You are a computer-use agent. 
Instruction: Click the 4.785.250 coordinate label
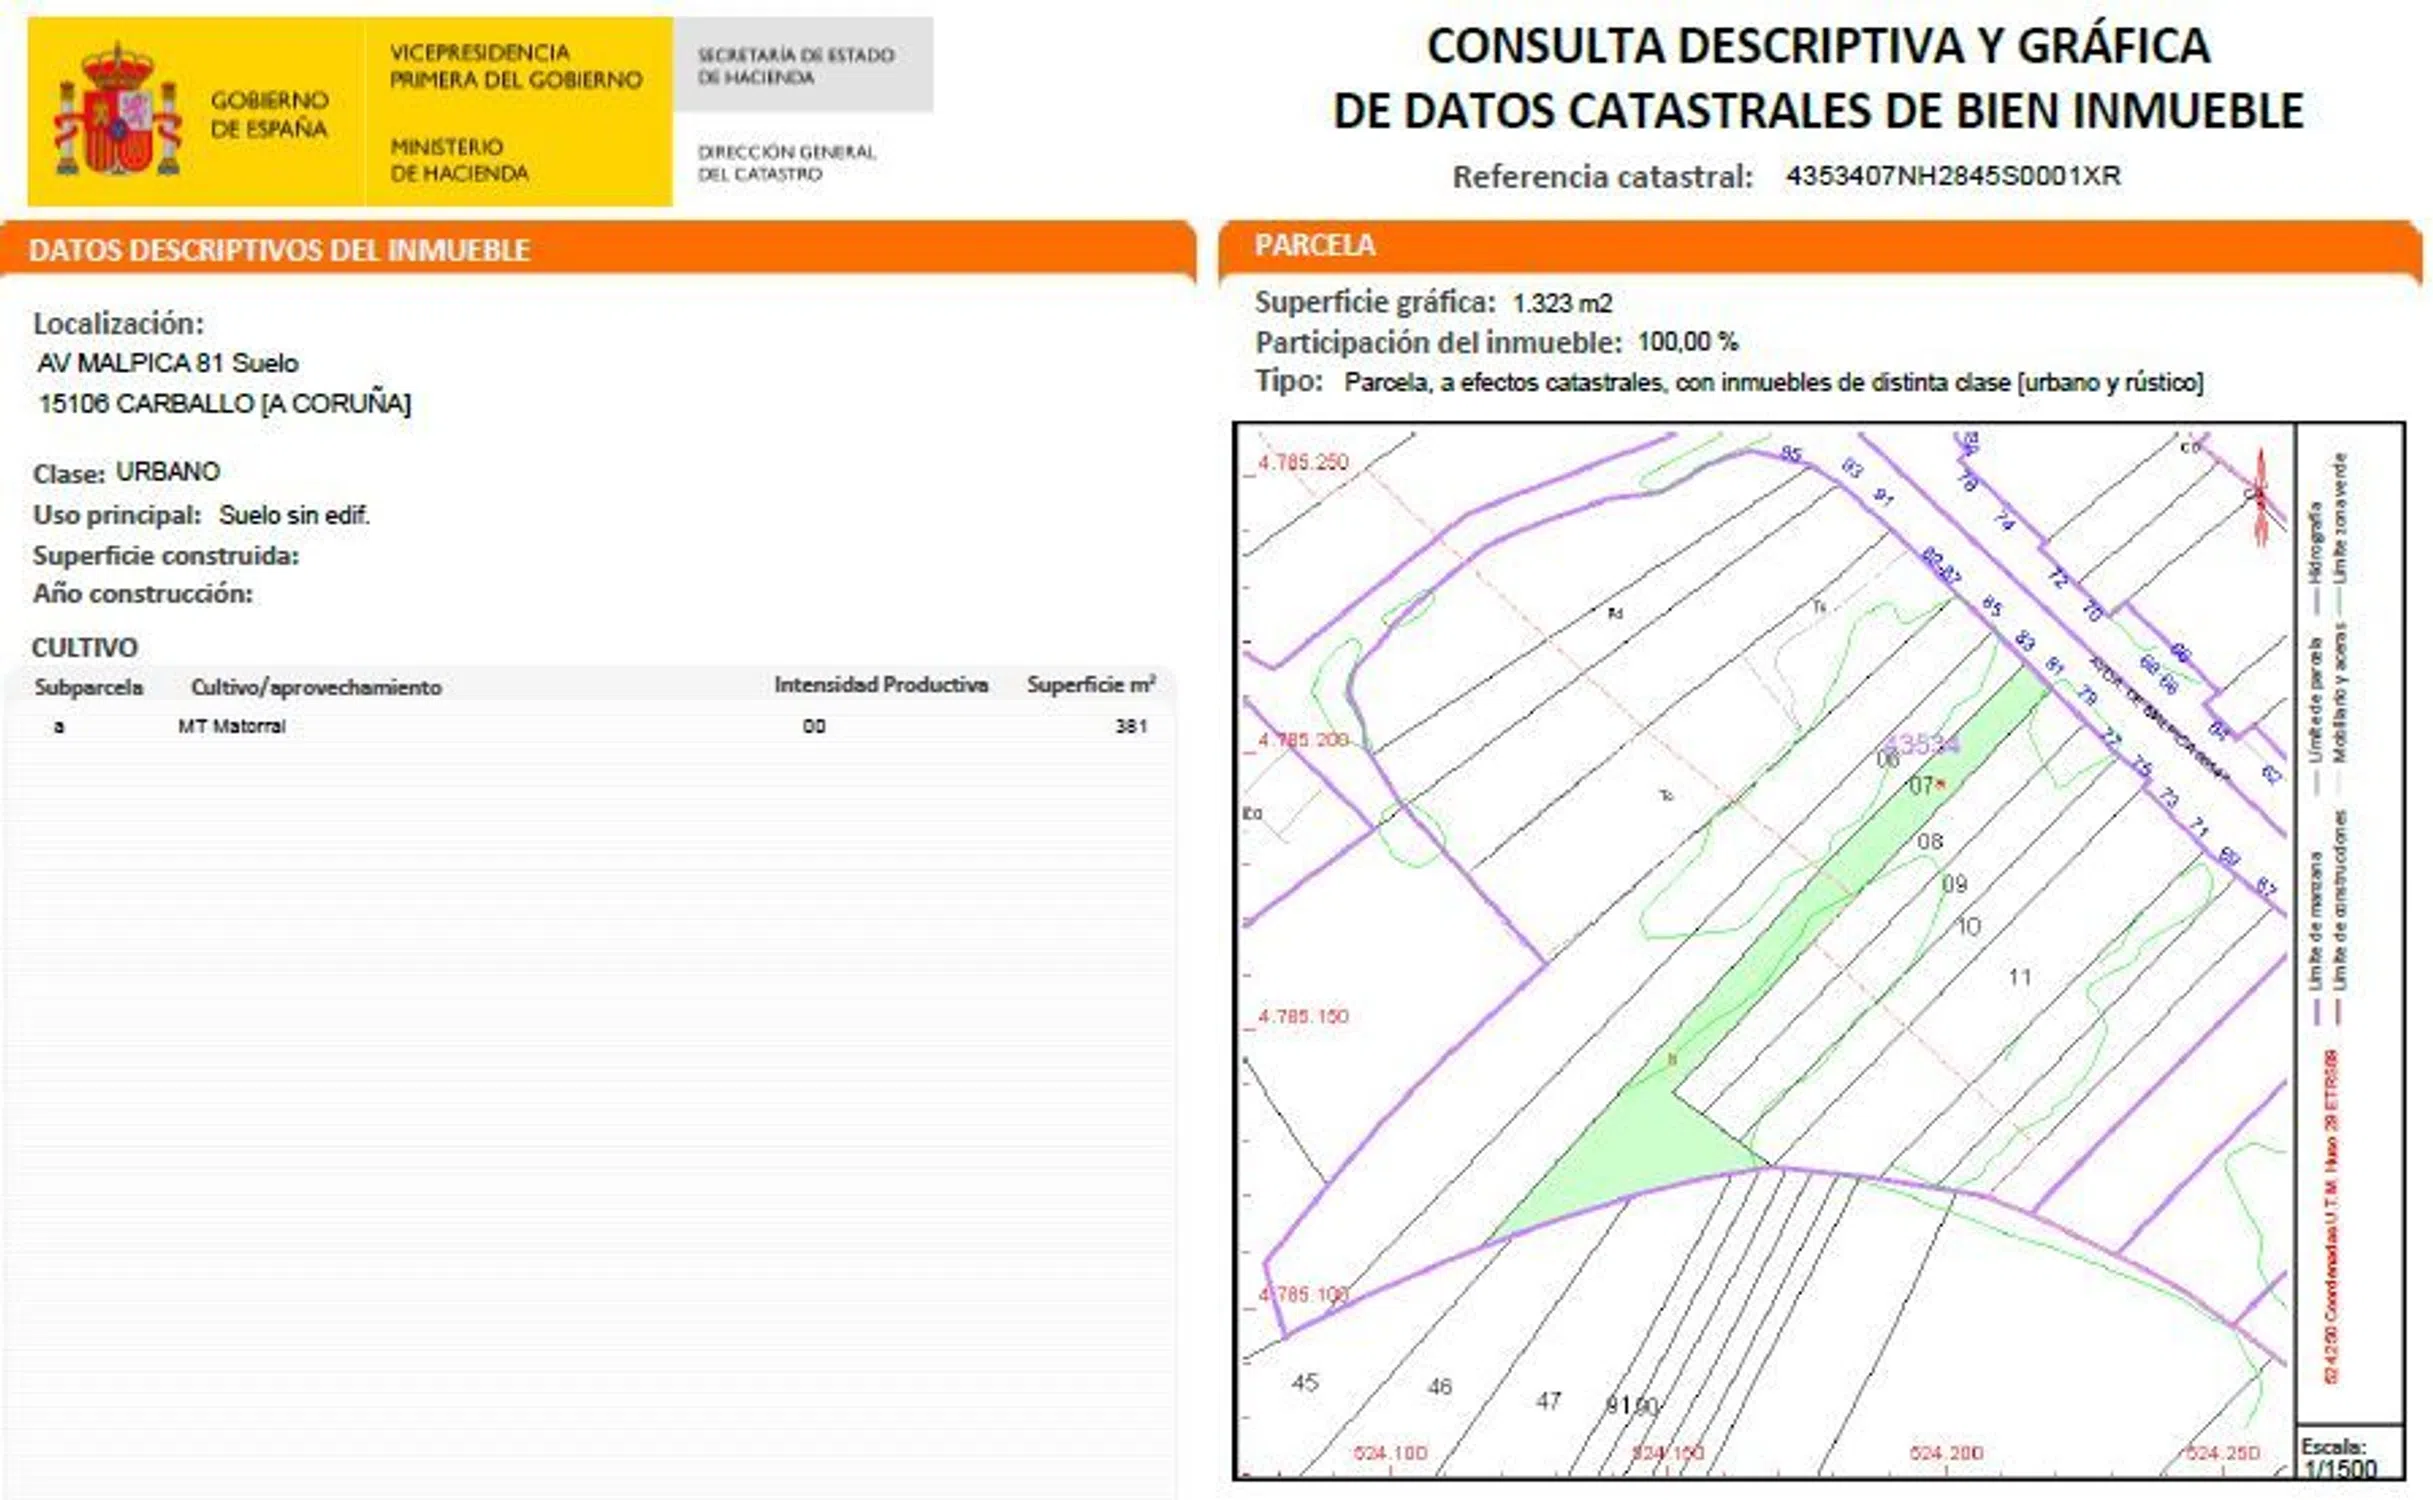point(1302,462)
